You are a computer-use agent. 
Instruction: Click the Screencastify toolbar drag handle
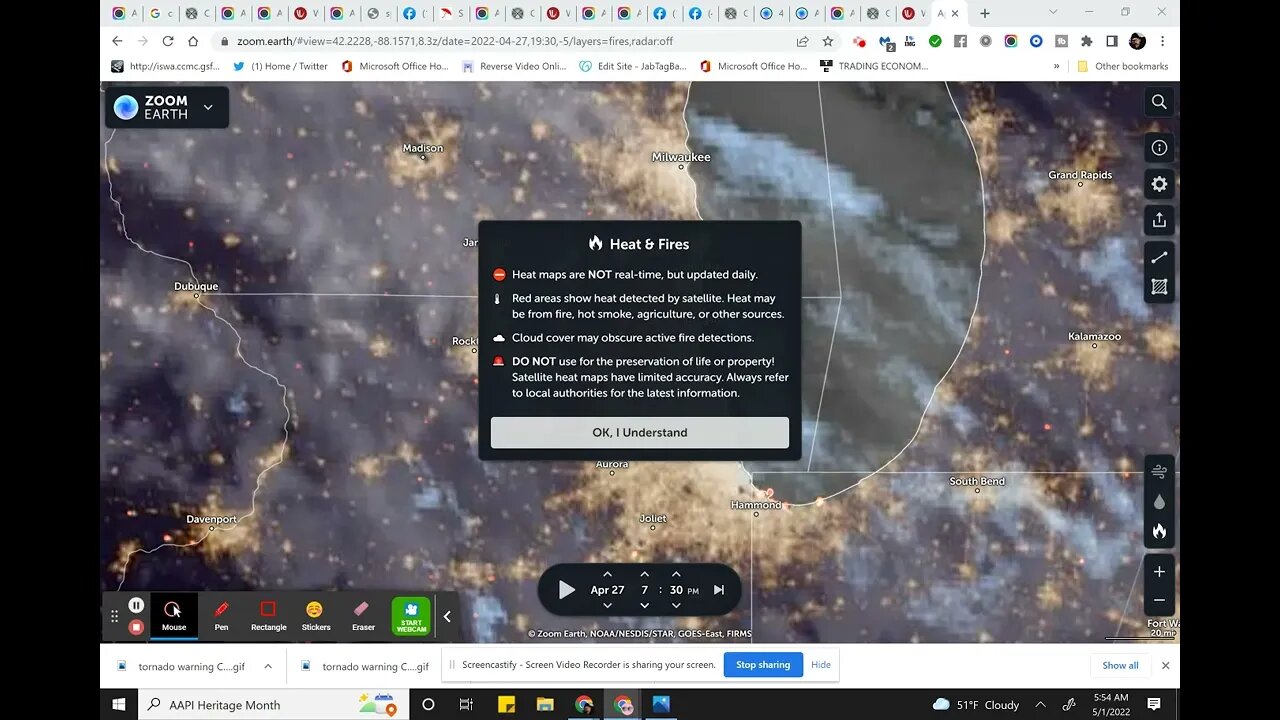click(x=114, y=617)
